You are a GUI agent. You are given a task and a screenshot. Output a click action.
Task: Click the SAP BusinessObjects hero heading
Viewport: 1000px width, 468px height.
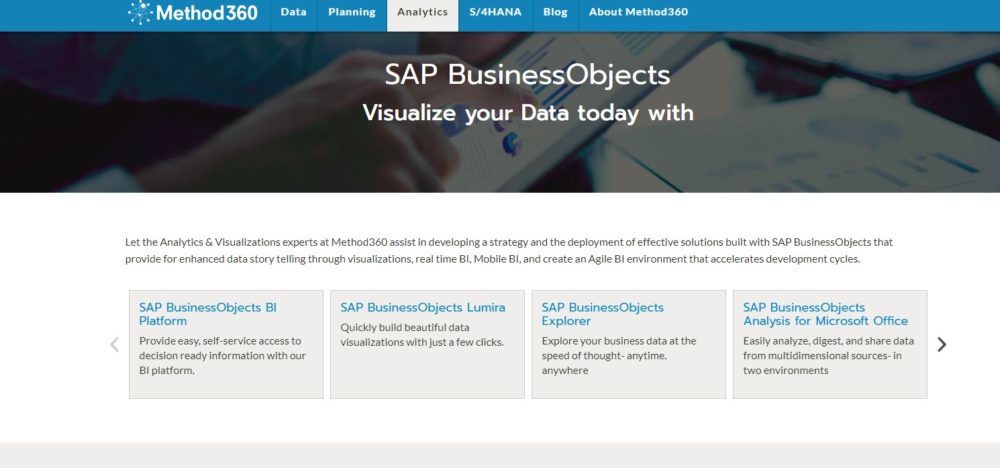(527, 75)
